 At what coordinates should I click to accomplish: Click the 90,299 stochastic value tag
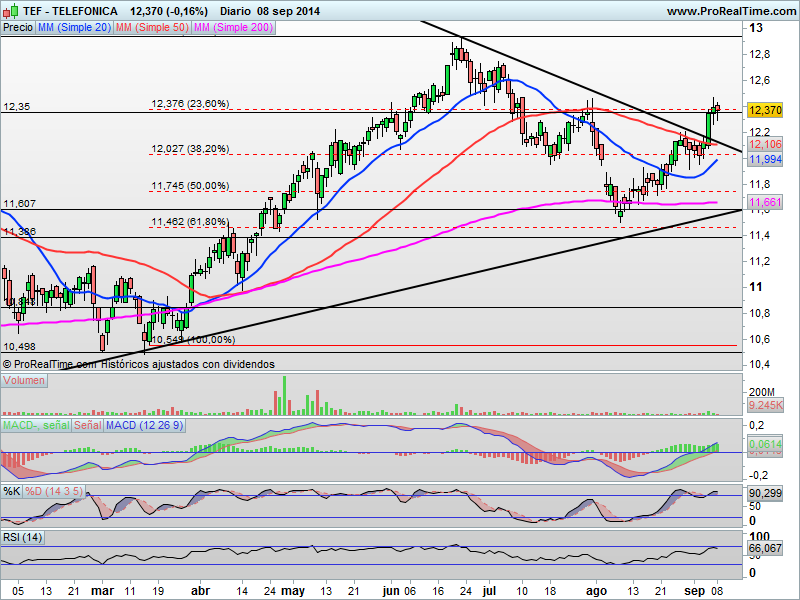click(765, 493)
